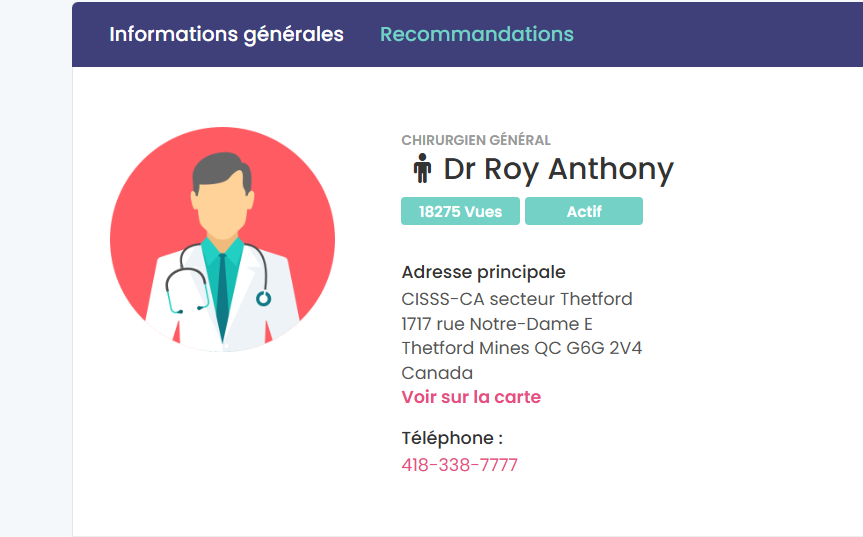The width and height of the screenshot is (863, 537).
Task: Click the Téléphone label
Action: (x=451, y=438)
